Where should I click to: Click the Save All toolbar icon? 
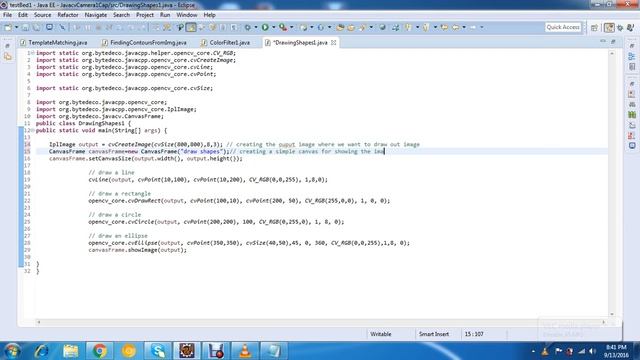pos(37,27)
